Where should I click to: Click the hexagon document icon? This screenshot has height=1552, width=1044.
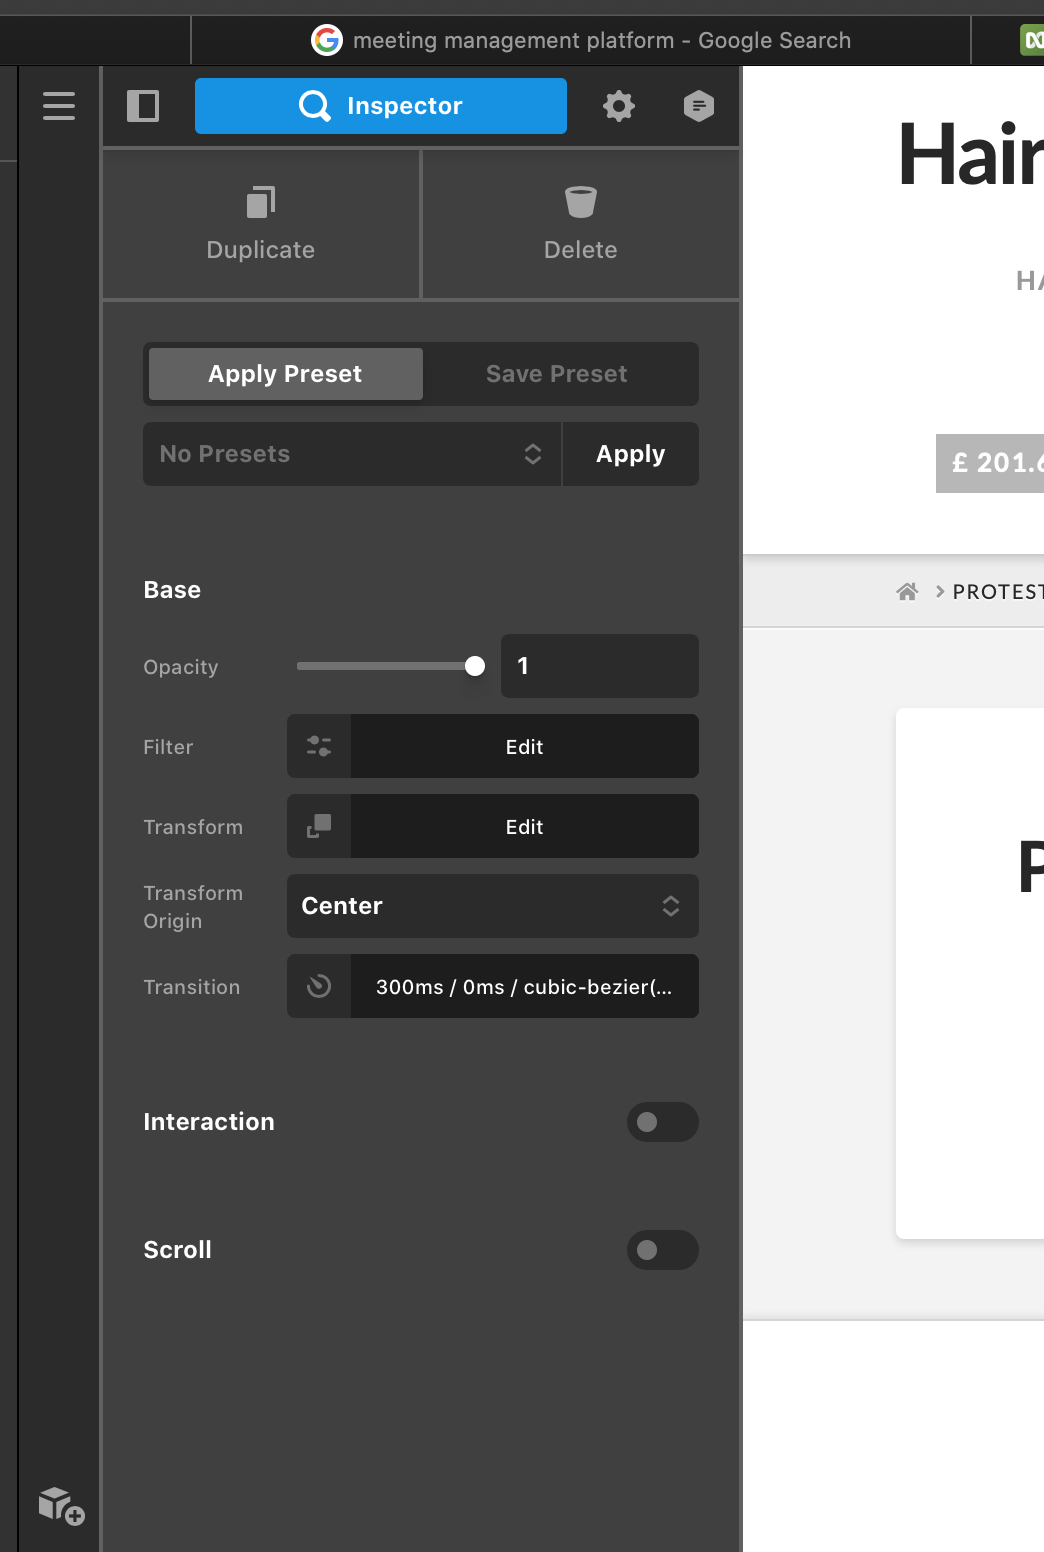pyautogui.click(x=698, y=106)
